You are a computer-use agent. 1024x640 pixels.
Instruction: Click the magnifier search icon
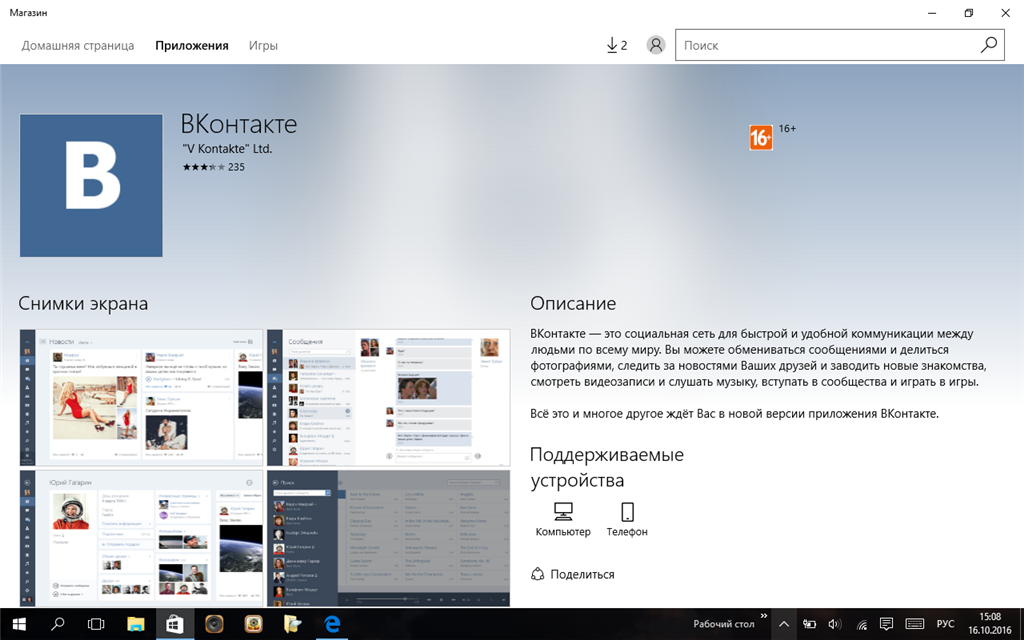point(989,44)
